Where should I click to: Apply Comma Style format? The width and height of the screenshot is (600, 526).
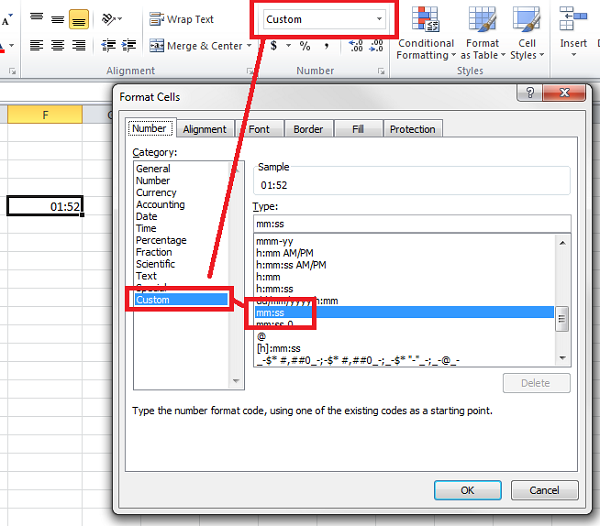pos(326,46)
